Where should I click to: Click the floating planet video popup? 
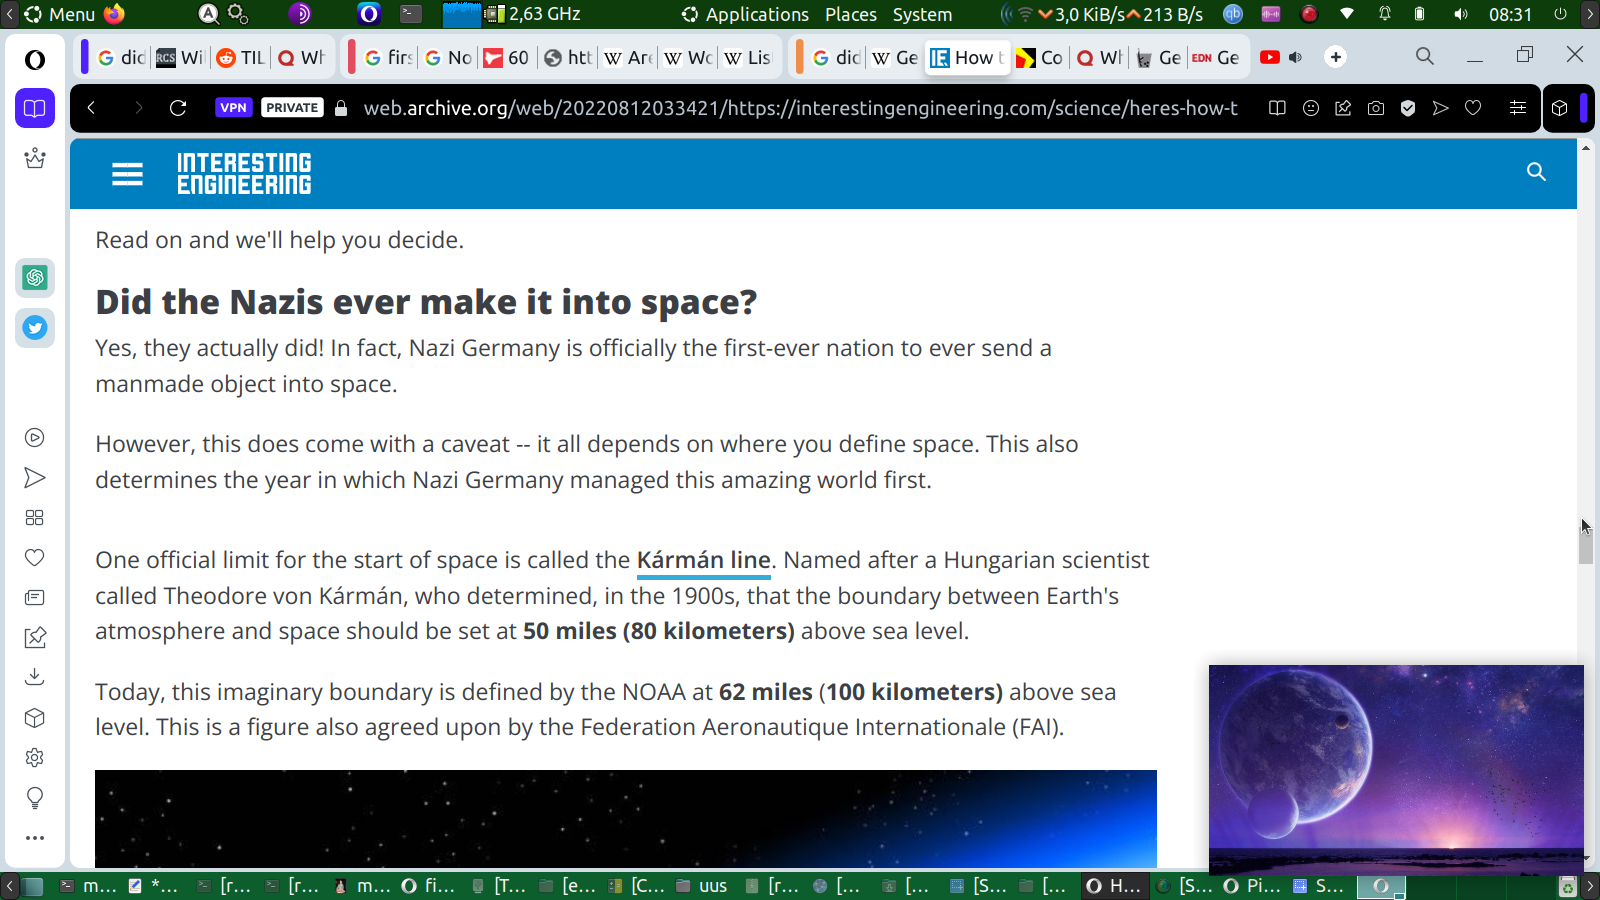point(1396,770)
